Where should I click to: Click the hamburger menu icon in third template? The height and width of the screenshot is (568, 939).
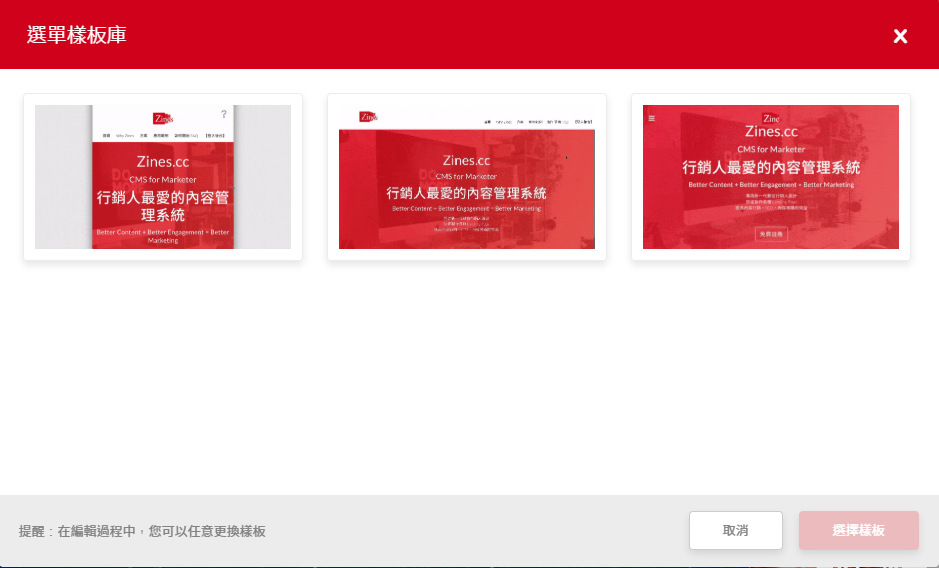click(652, 118)
